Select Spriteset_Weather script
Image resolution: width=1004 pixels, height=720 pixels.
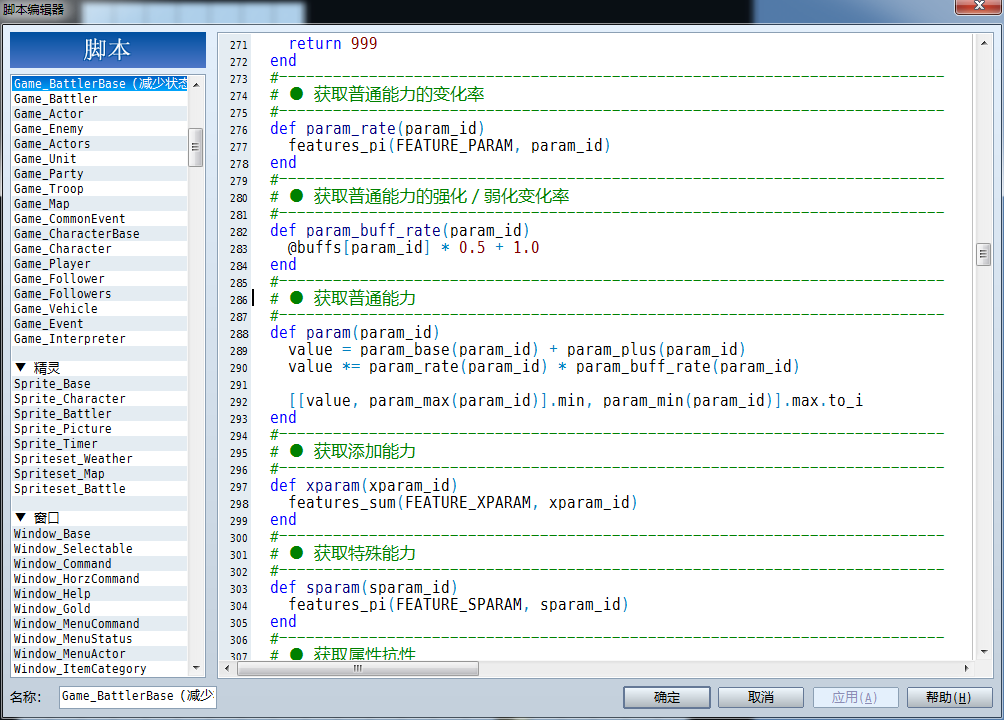pos(101,459)
